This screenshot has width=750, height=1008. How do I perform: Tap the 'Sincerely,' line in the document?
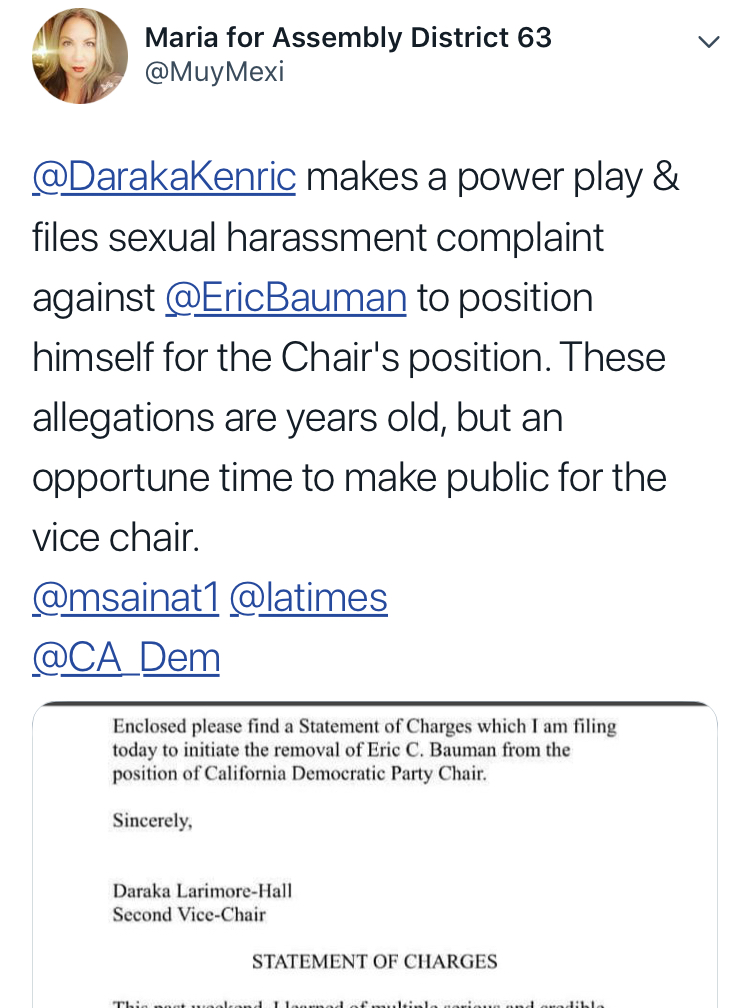pos(152,821)
